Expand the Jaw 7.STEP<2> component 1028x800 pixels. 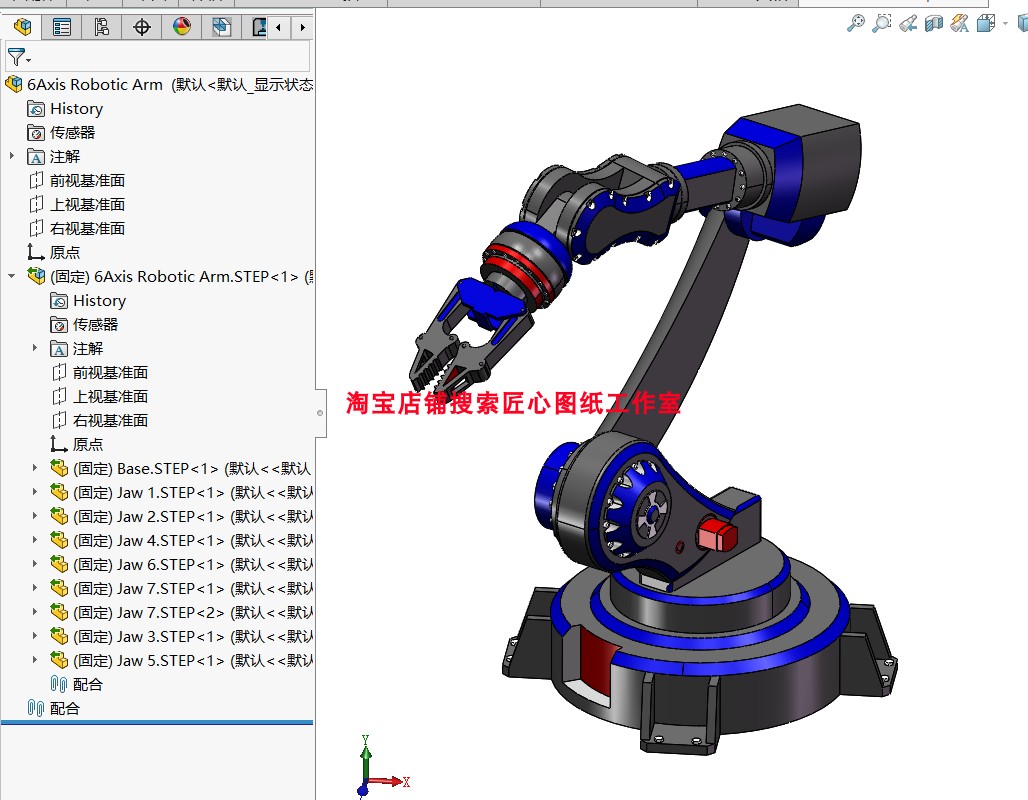click(x=35, y=612)
